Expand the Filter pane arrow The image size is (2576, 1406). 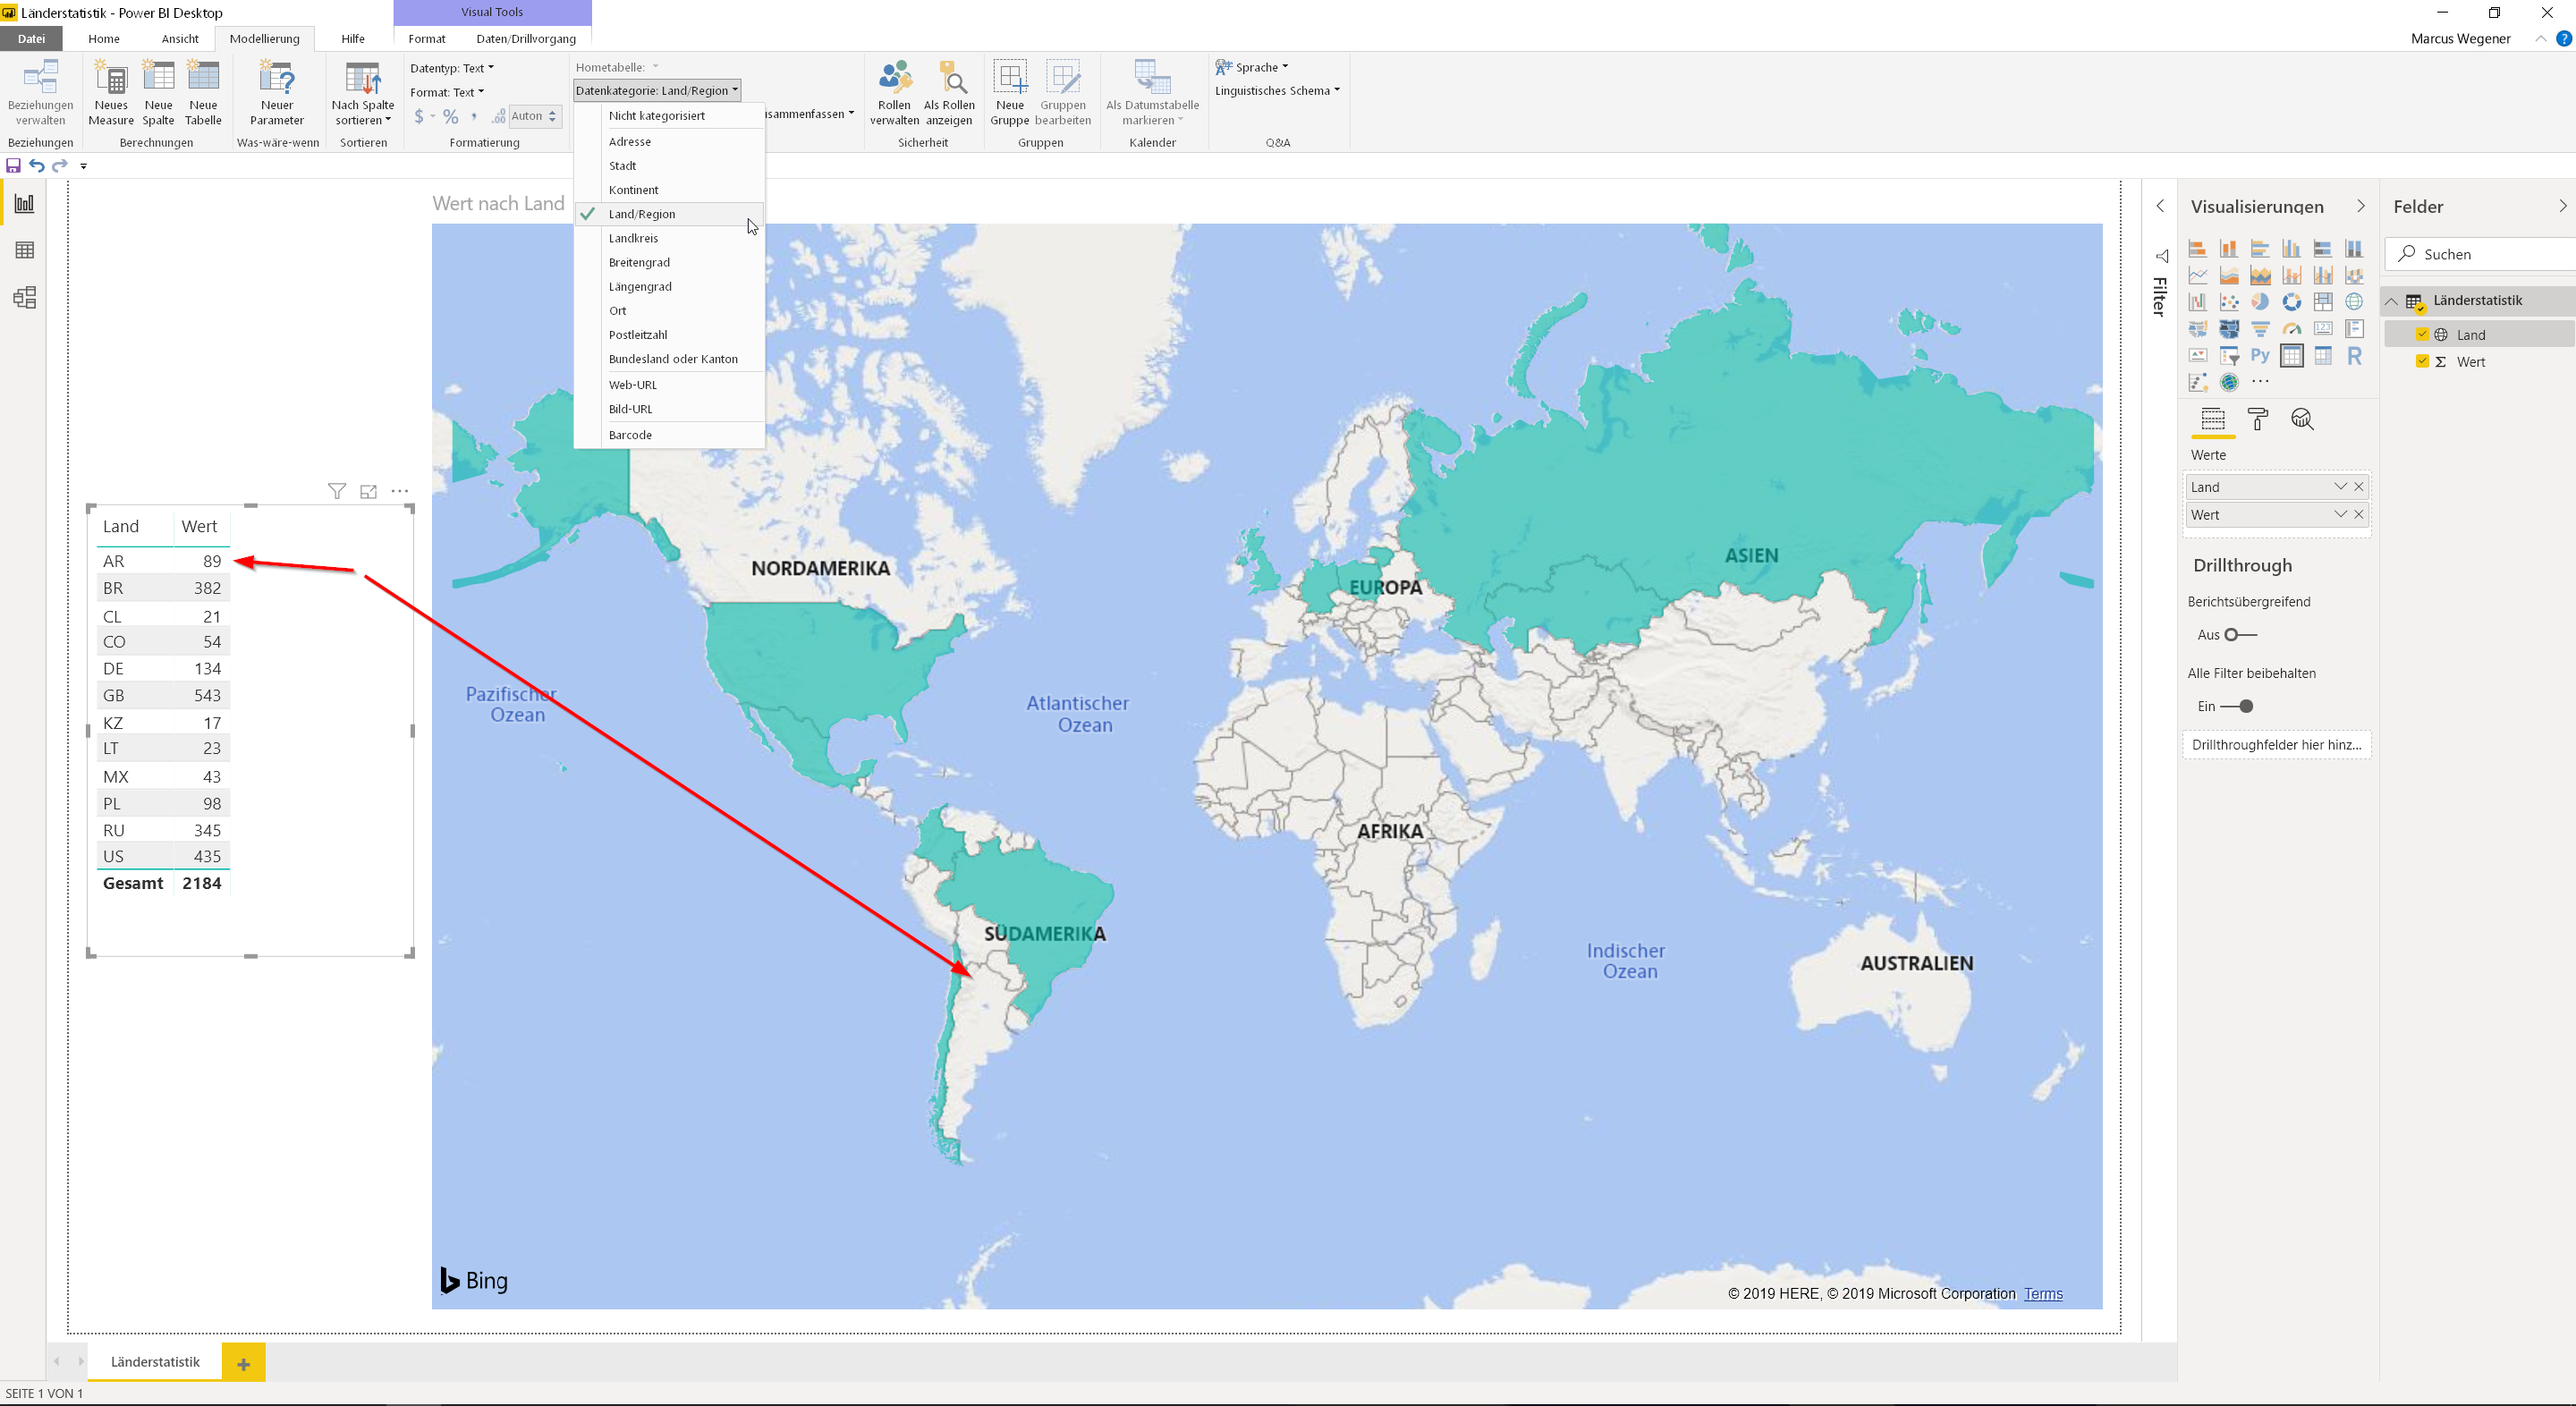[2160, 206]
